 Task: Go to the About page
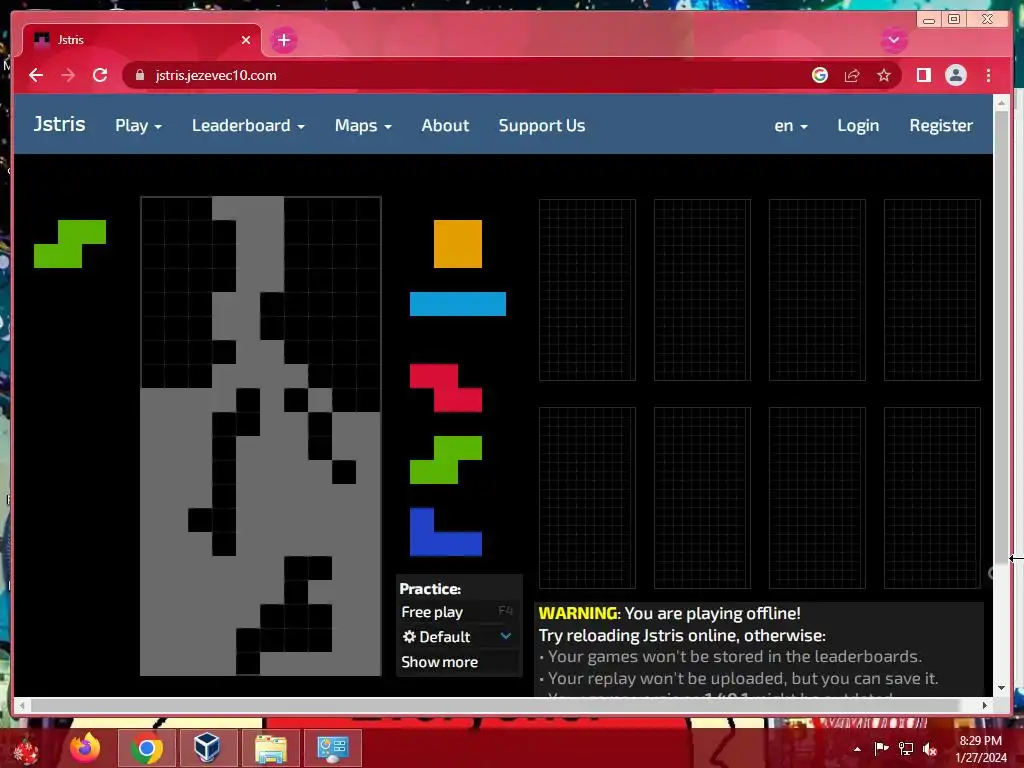pos(445,125)
